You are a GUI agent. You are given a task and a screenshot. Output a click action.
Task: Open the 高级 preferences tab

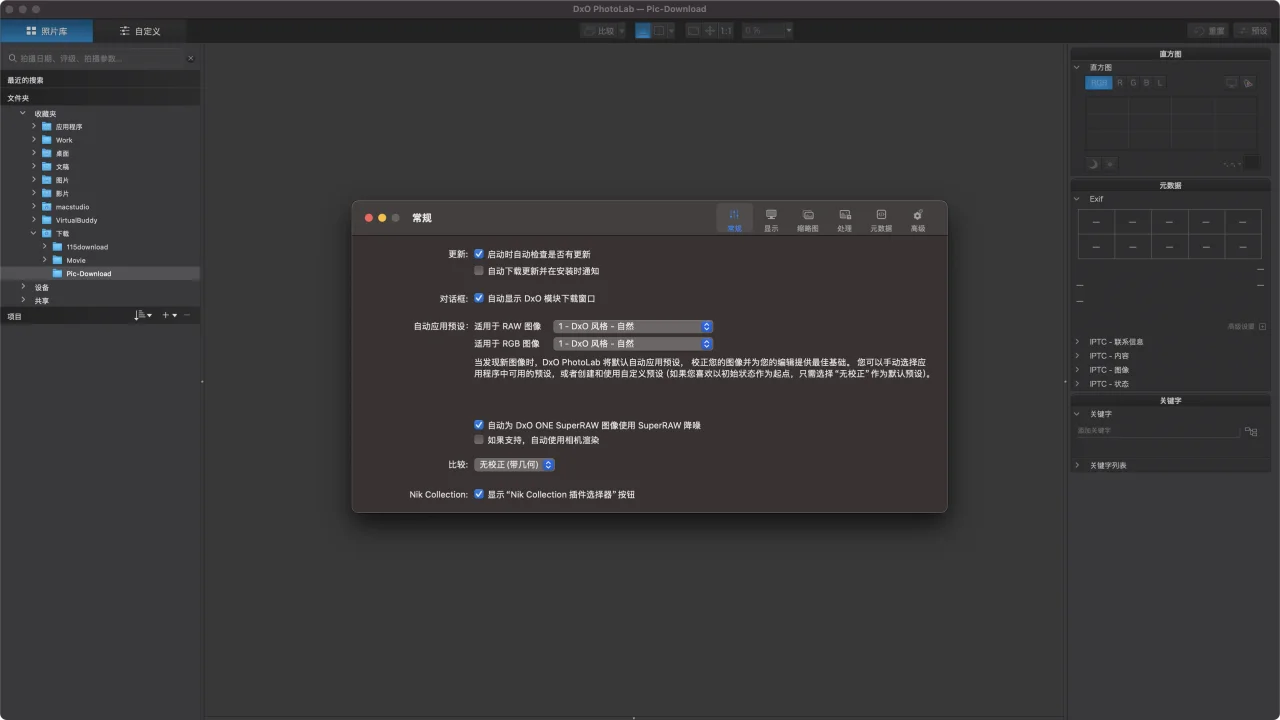pos(918,220)
